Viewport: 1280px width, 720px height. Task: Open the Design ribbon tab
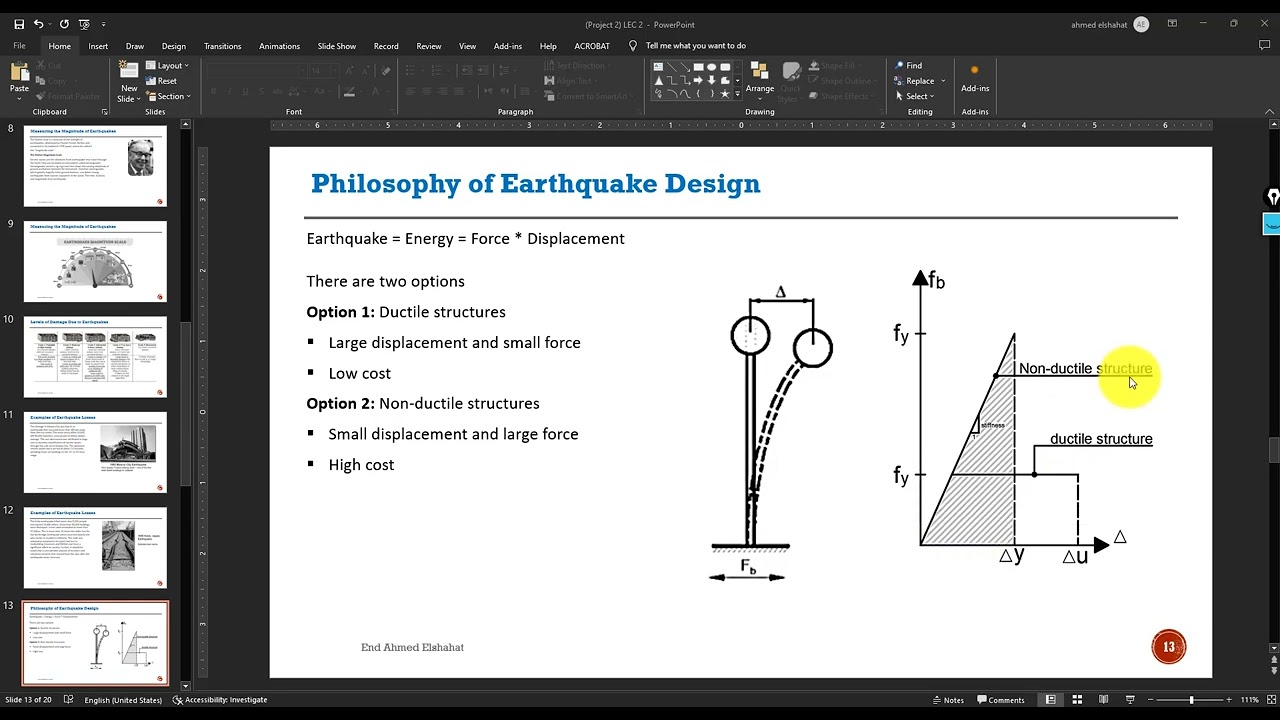174,46
